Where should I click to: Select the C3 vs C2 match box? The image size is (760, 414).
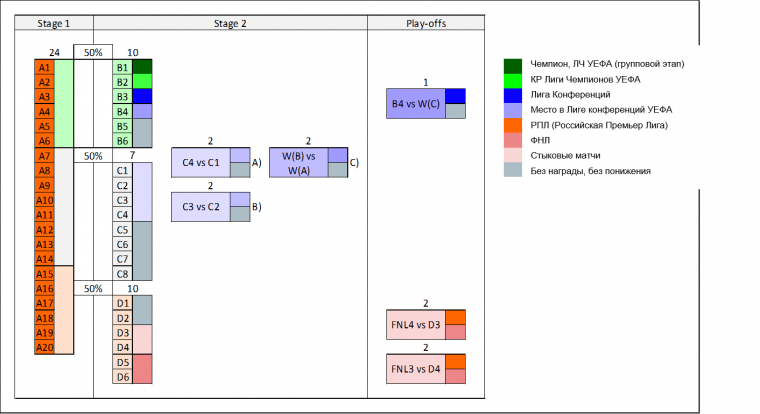click(x=200, y=206)
